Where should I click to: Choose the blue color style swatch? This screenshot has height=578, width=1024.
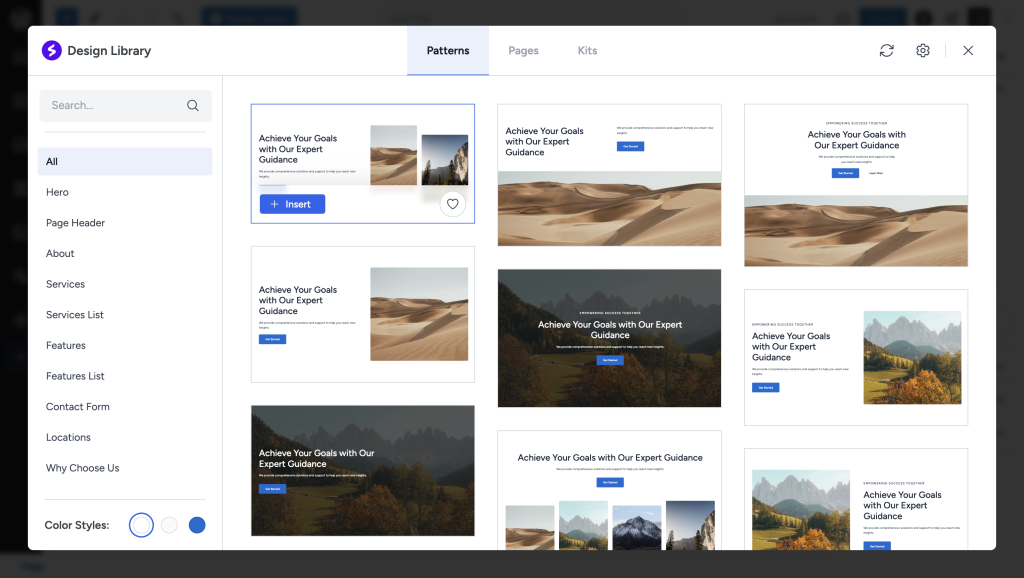pyautogui.click(x=197, y=525)
